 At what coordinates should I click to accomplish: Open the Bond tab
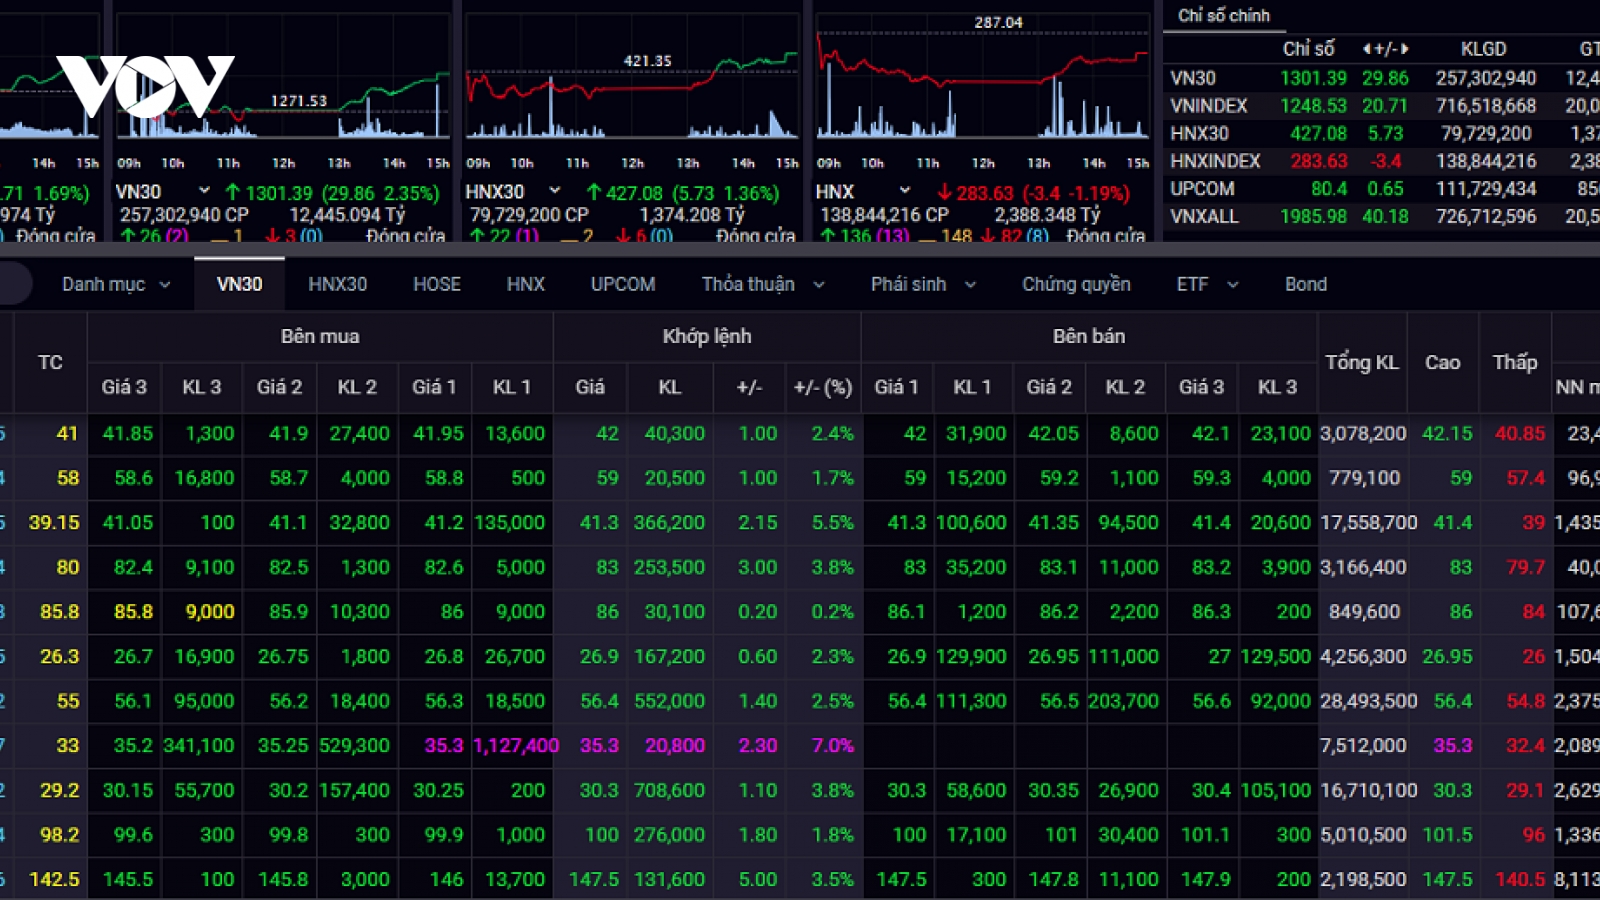point(1306,285)
